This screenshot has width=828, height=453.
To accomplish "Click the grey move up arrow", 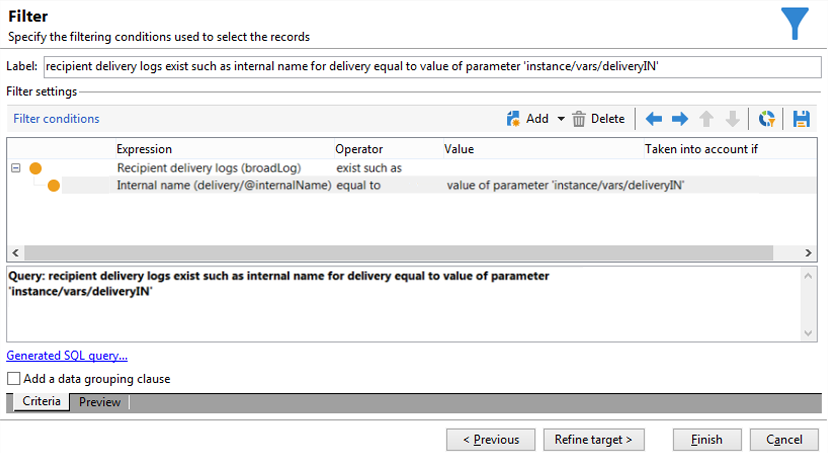I will coord(707,119).
